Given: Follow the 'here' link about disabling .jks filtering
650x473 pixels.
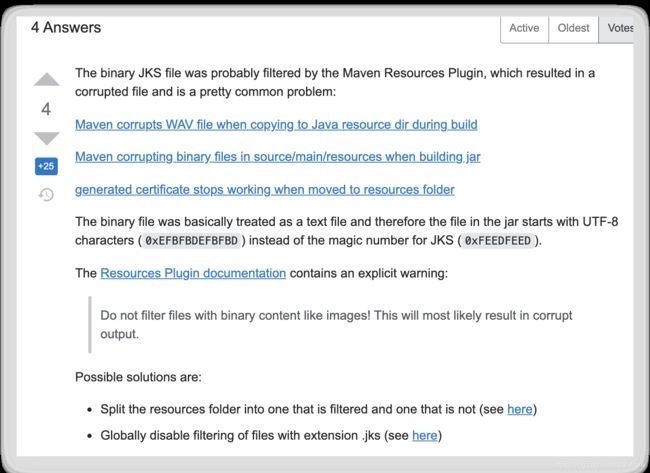Looking at the screenshot, I should [425, 435].
